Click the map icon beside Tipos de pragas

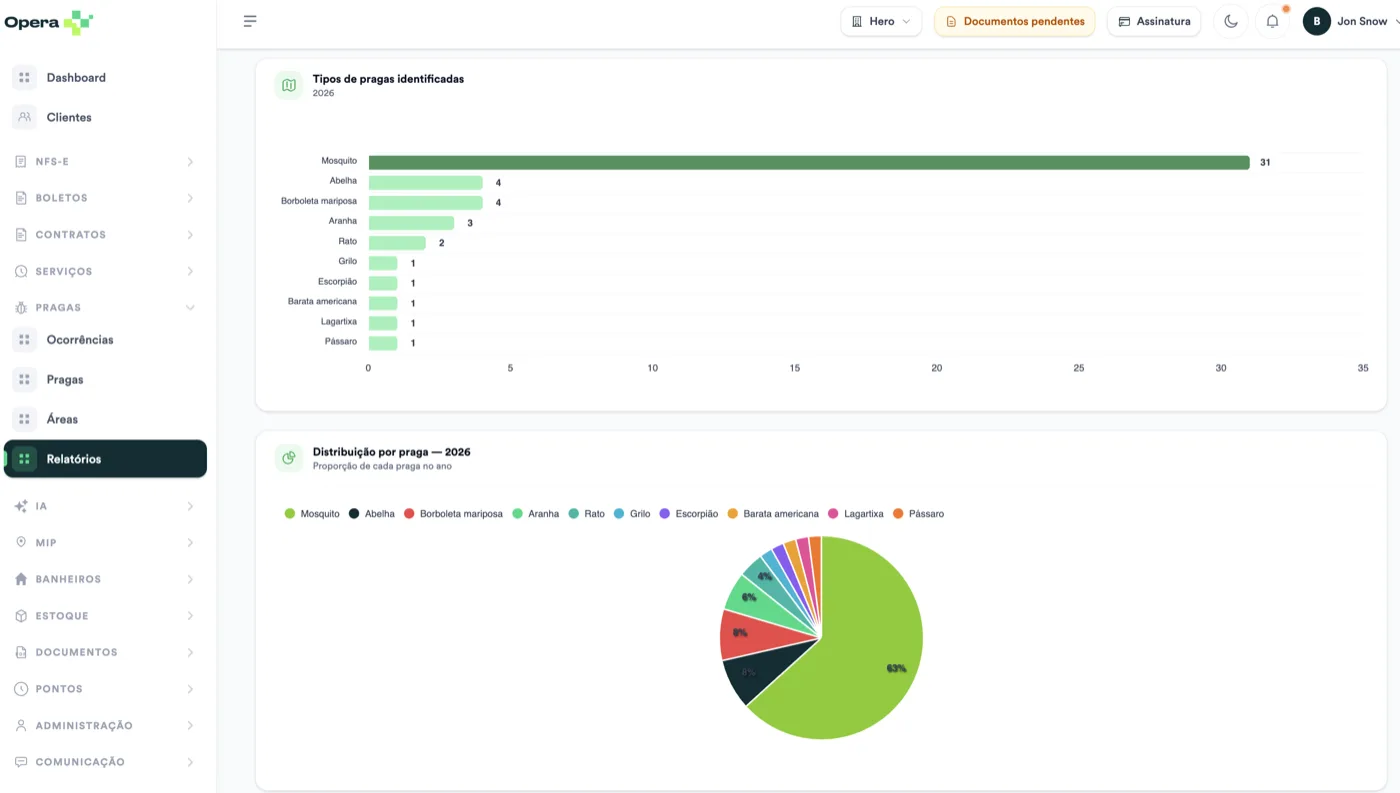(289, 85)
